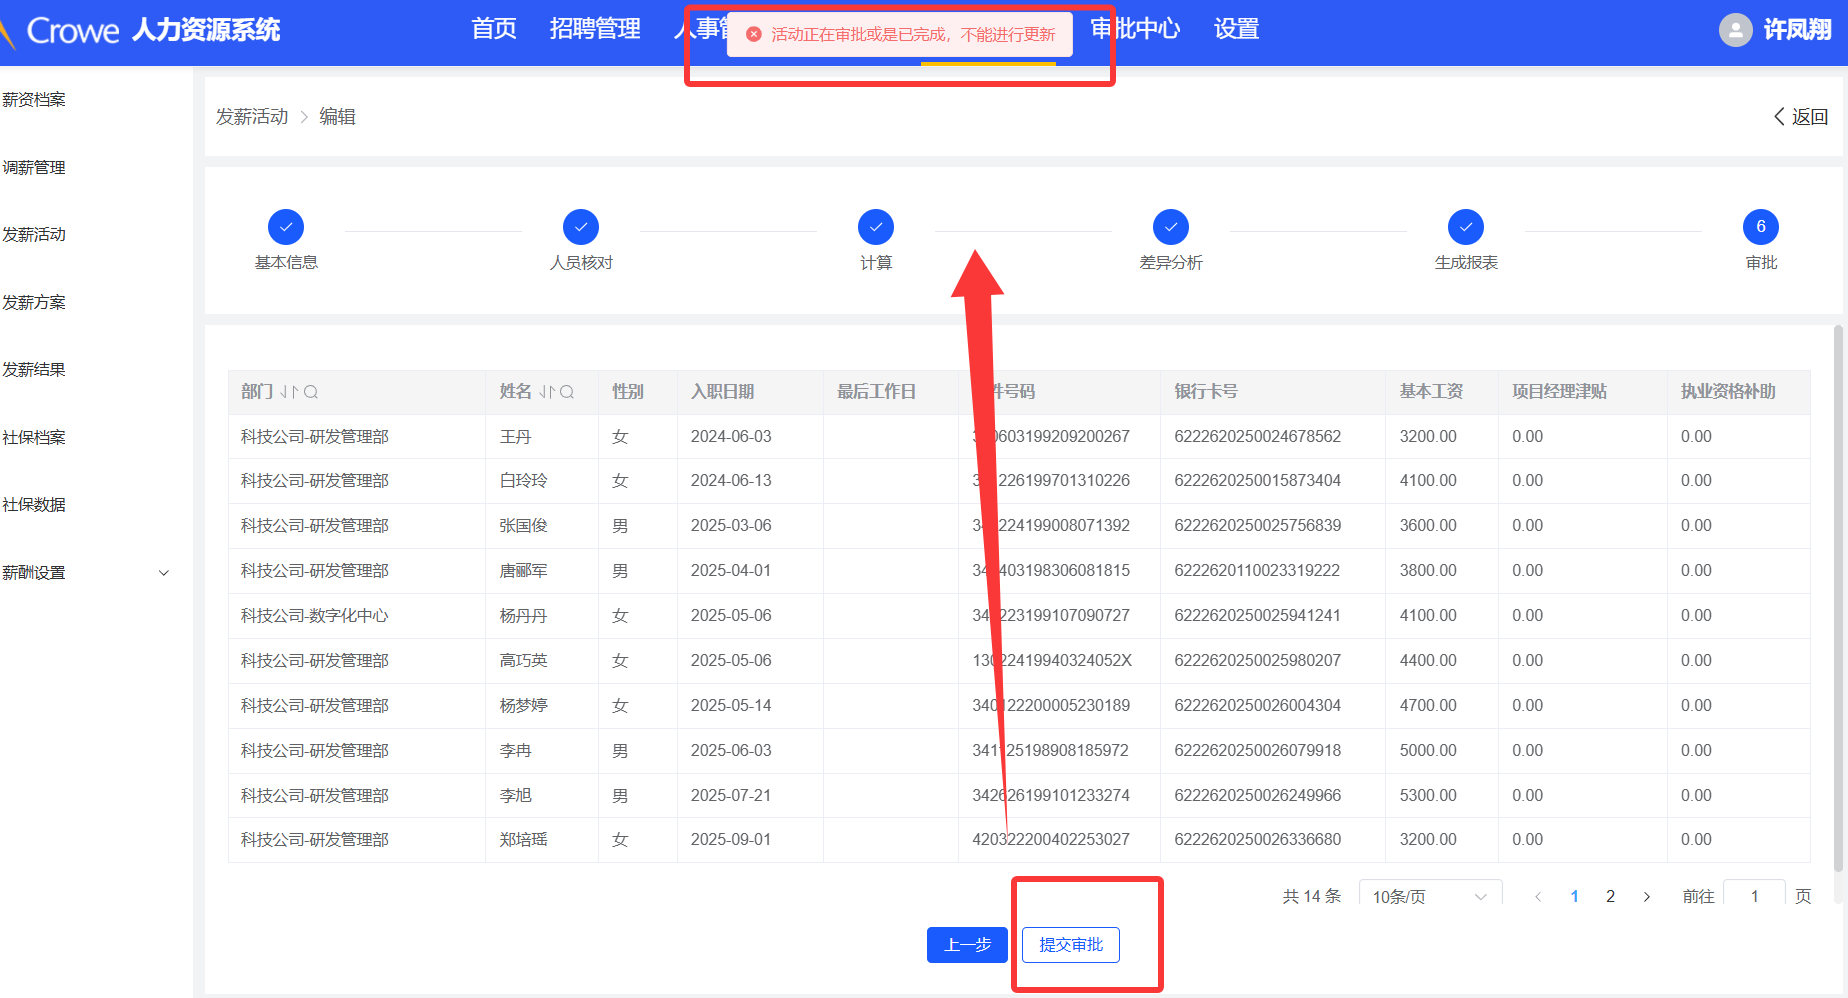Select 发薪方案 in the left sidebar
Viewport: 1848px width, 998px height.
34,302
